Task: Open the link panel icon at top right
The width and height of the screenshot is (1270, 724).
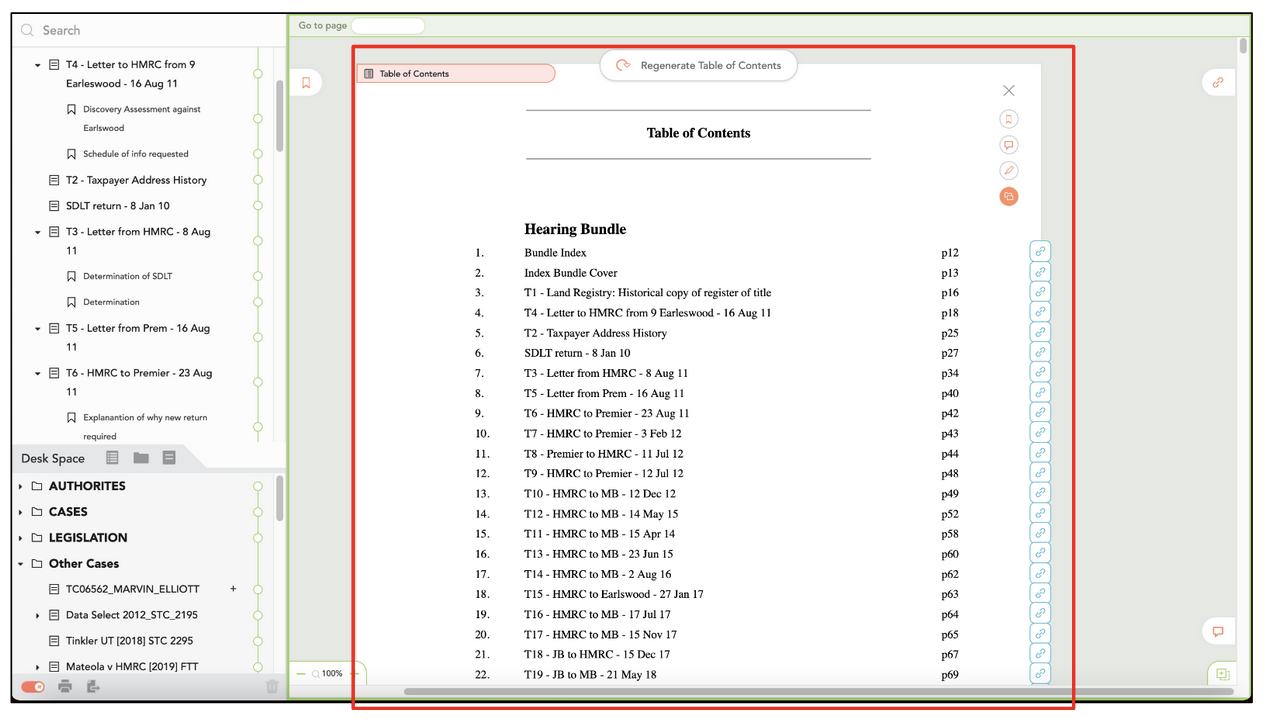Action: tap(1217, 83)
